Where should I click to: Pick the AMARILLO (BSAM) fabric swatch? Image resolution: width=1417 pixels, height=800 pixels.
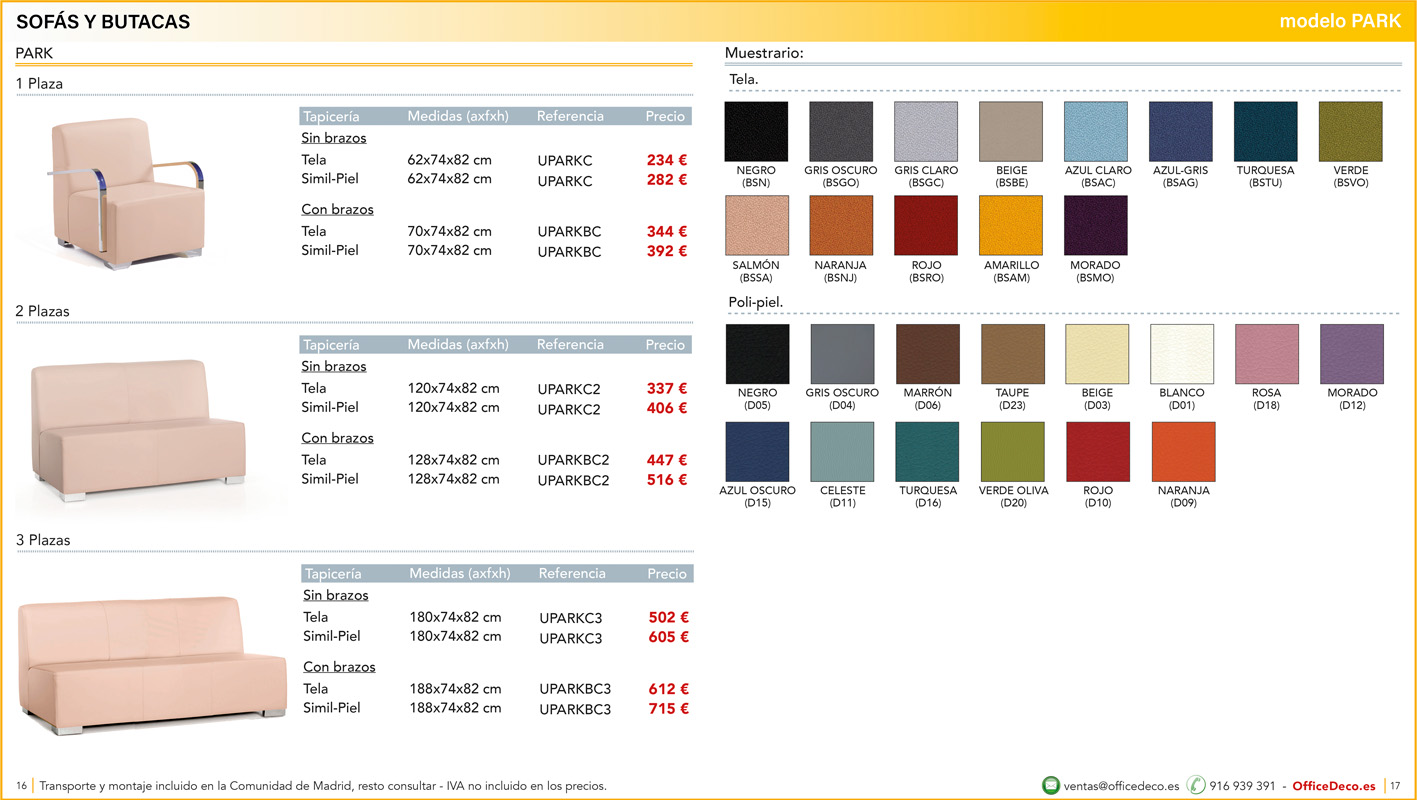1011,226
